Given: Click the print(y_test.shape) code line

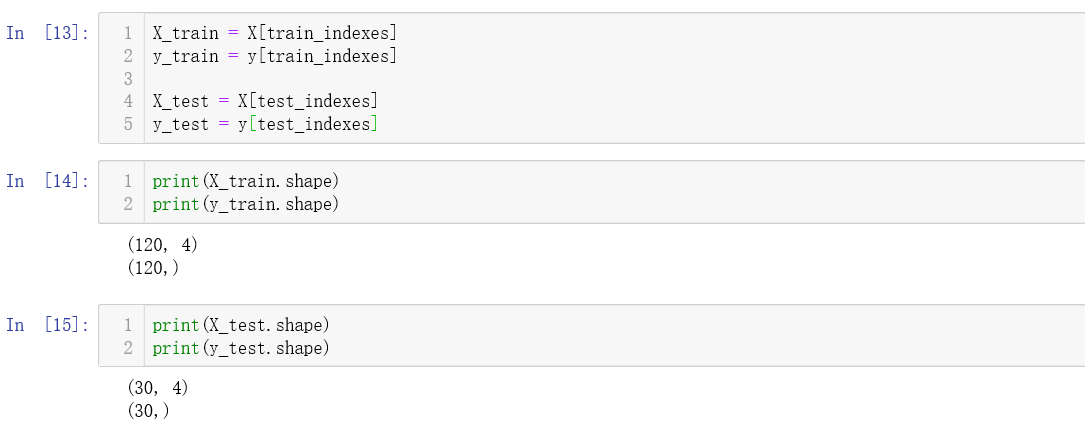Looking at the screenshot, I should tap(240, 348).
